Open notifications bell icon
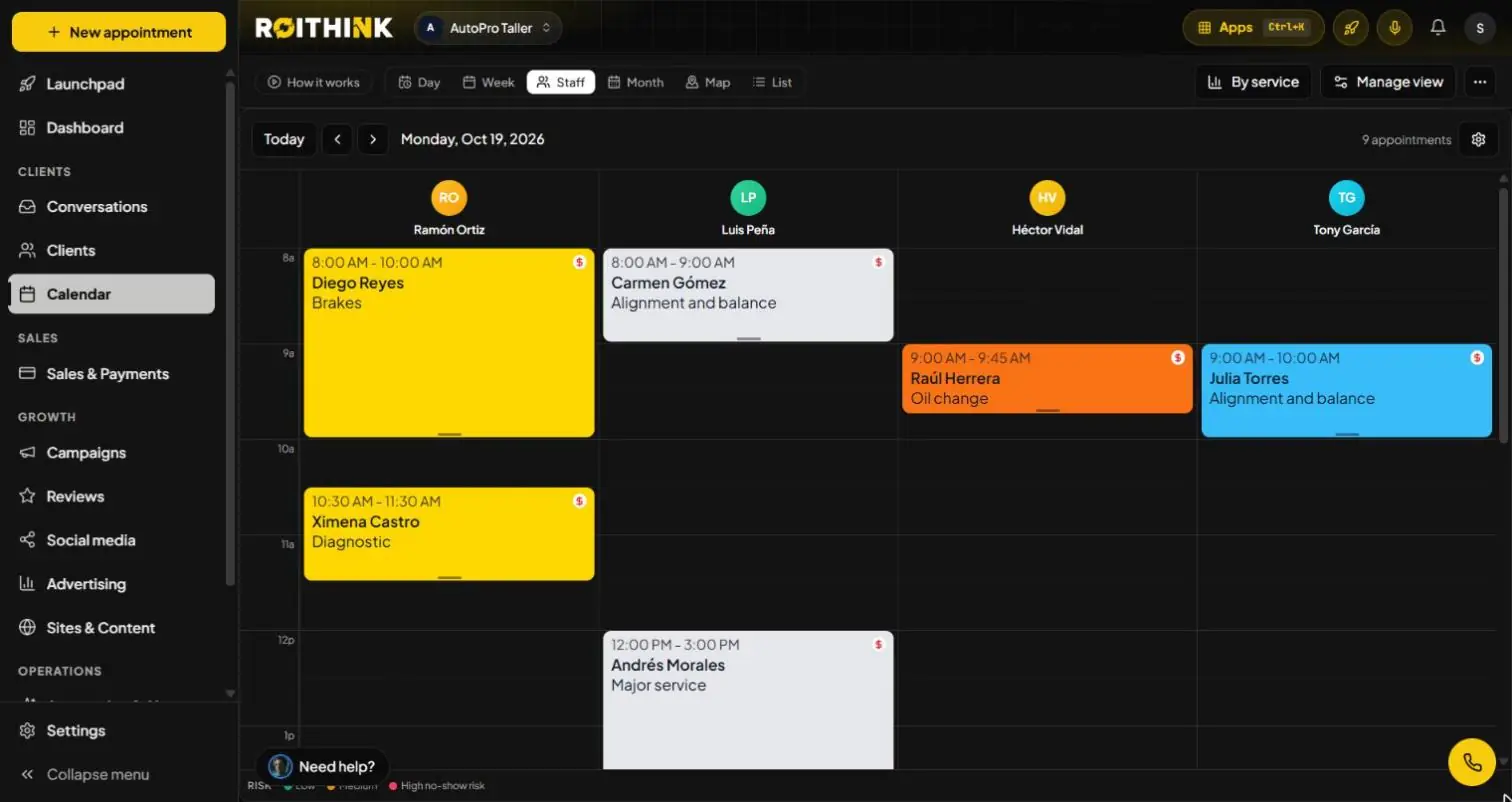 click(x=1438, y=28)
